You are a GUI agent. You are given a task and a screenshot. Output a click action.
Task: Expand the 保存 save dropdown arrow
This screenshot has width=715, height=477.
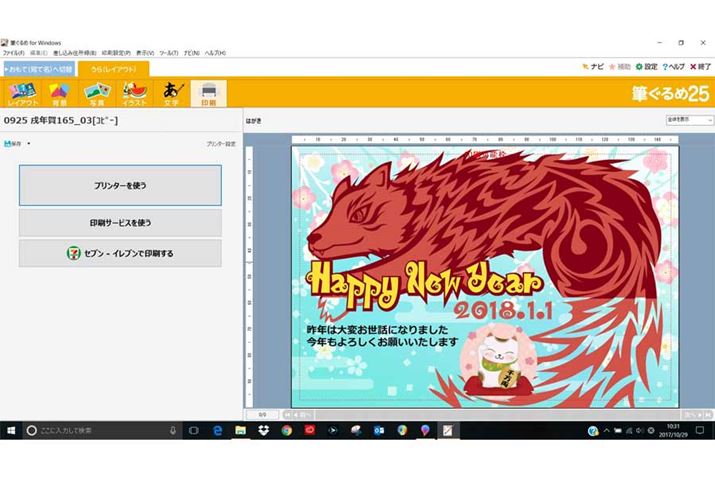click(x=29, y=144)
